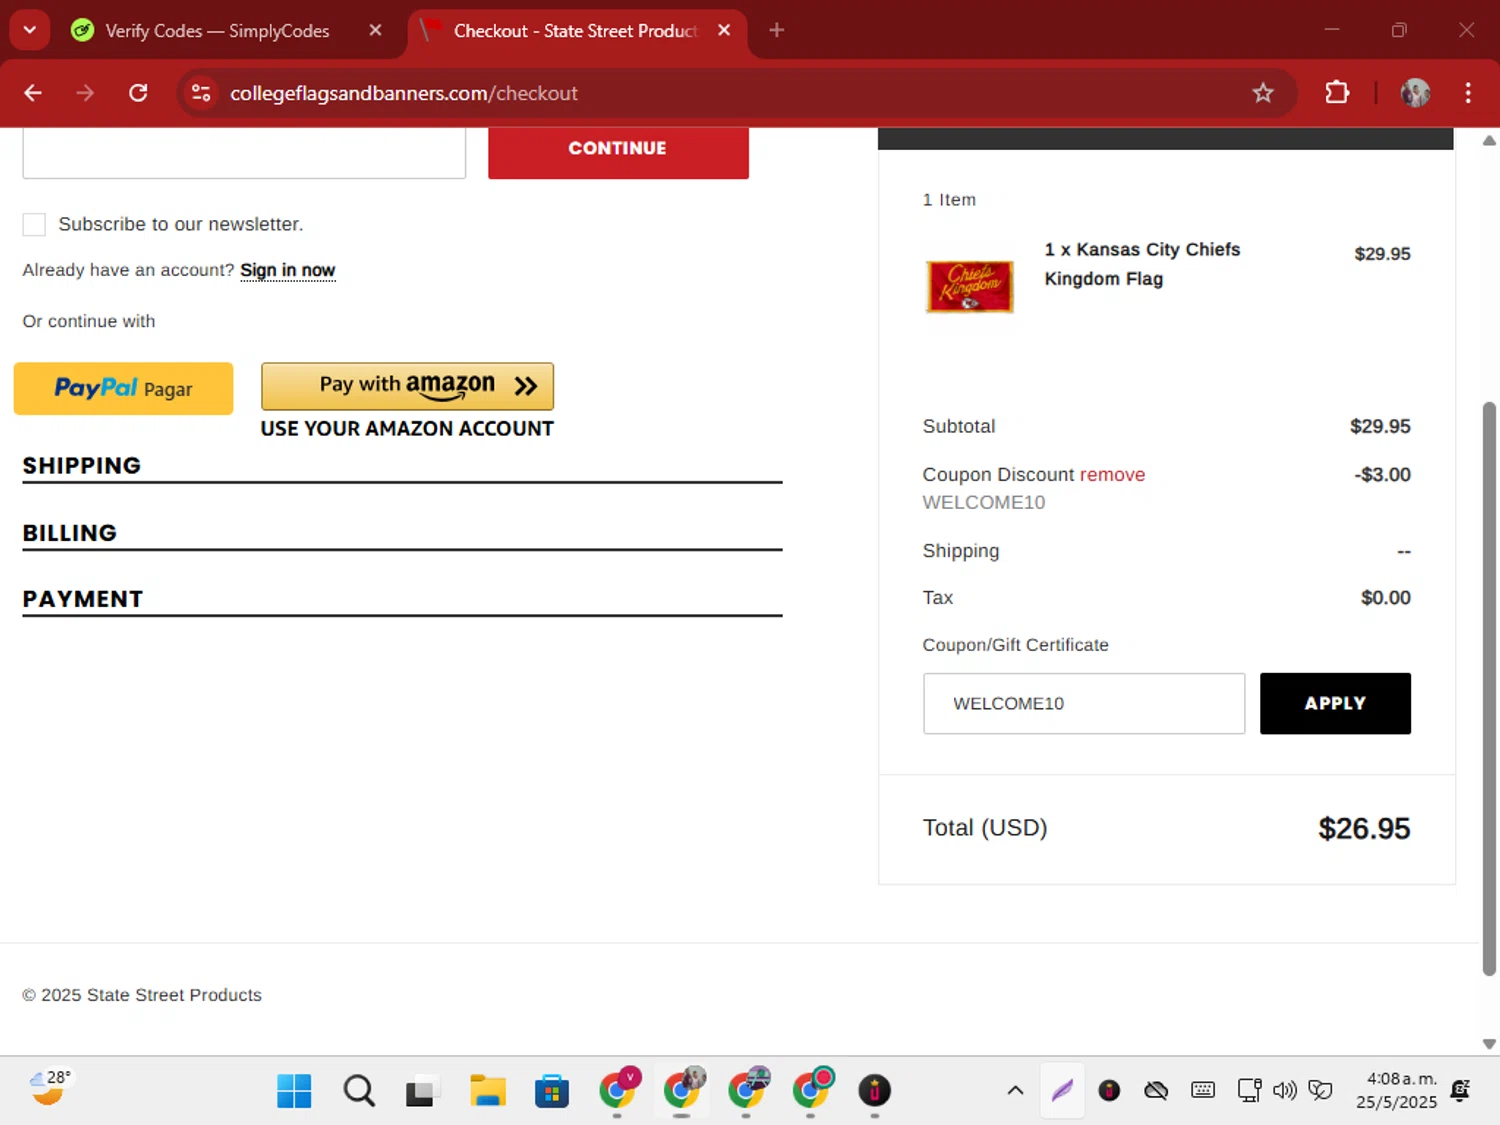Show hidden system tray icons
This screenshot has height=1125, width=1500.
[1015, 1090]
